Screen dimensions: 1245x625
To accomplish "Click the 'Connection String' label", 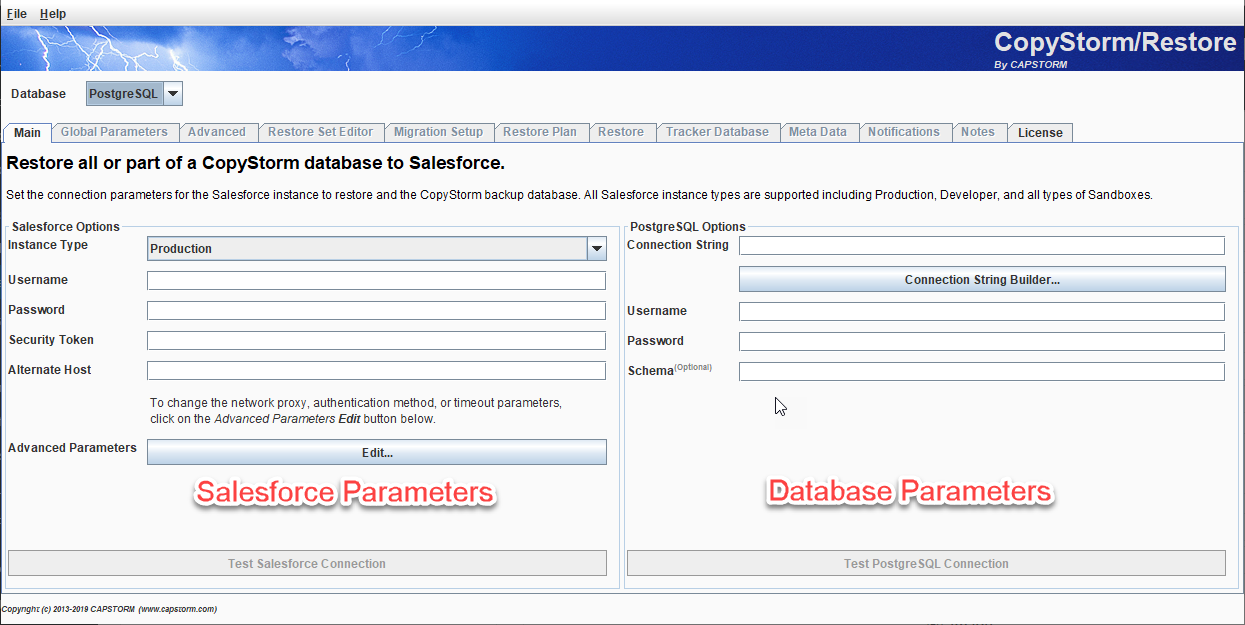I will (678, 245).
